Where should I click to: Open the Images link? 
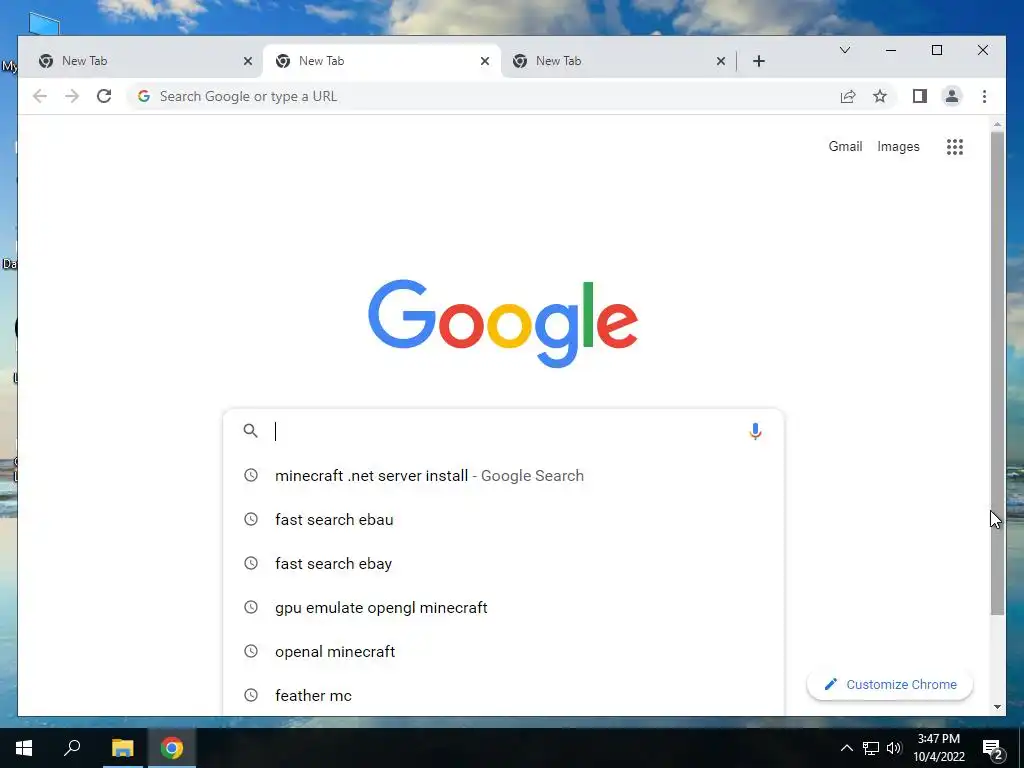tap(898, 147)
